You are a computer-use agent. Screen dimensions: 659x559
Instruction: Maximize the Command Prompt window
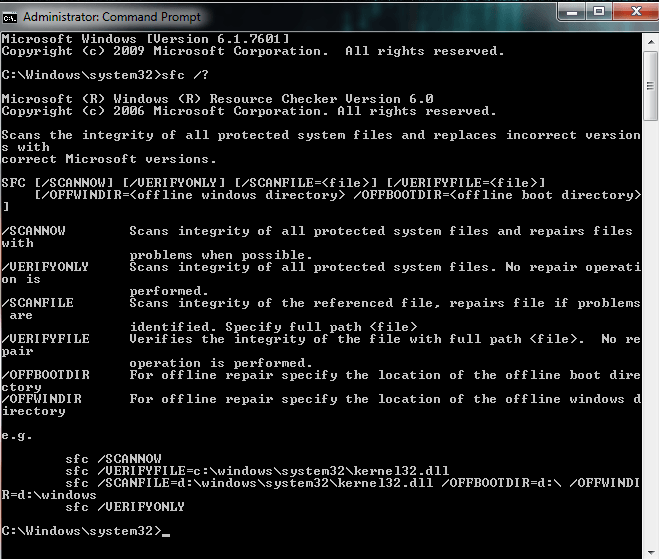click(x=599, y=12)
